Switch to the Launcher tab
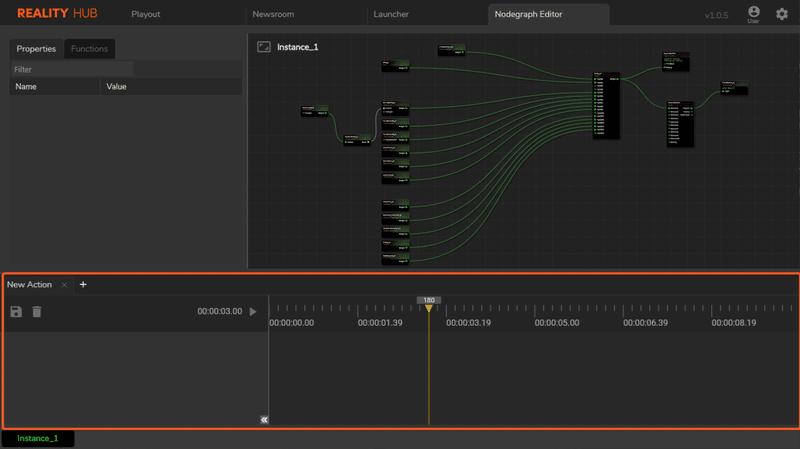This screenshot has width=800, height=449. coord(391,14)
